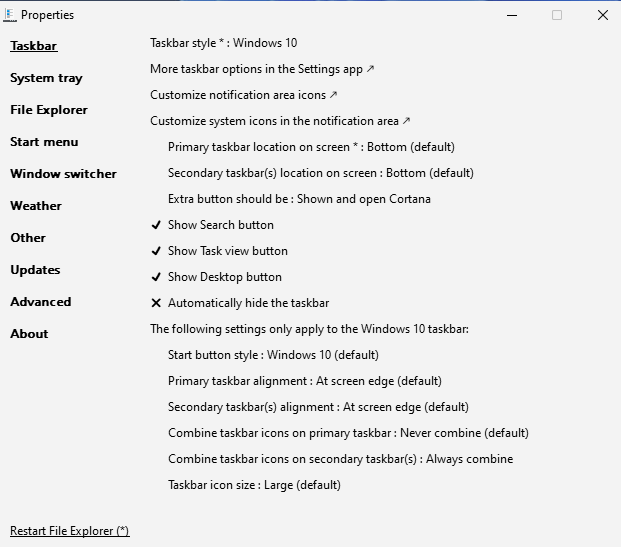
Task: Change Taskbar style Windows 10 option
Action: coord(224,43)
